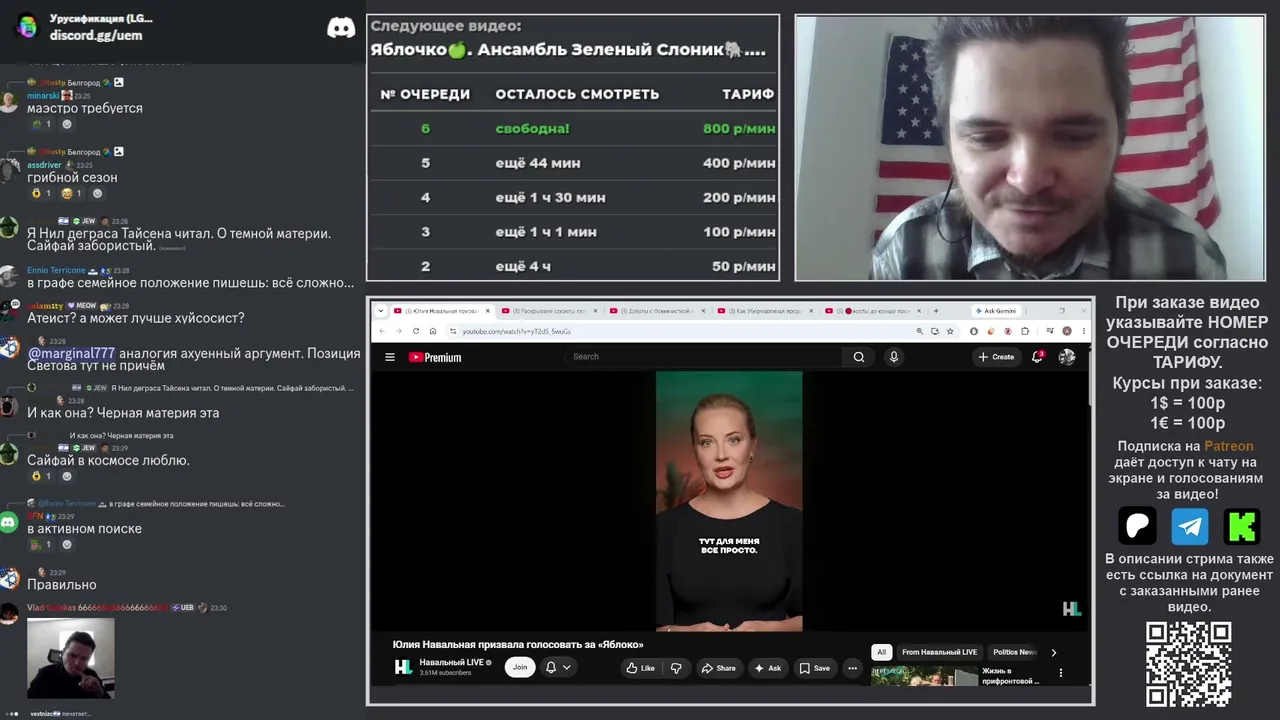1280x720 pixels.
Task: Toggle the laughing emoji reaction under 'грибной сезон'
Action: pos(72,193)
